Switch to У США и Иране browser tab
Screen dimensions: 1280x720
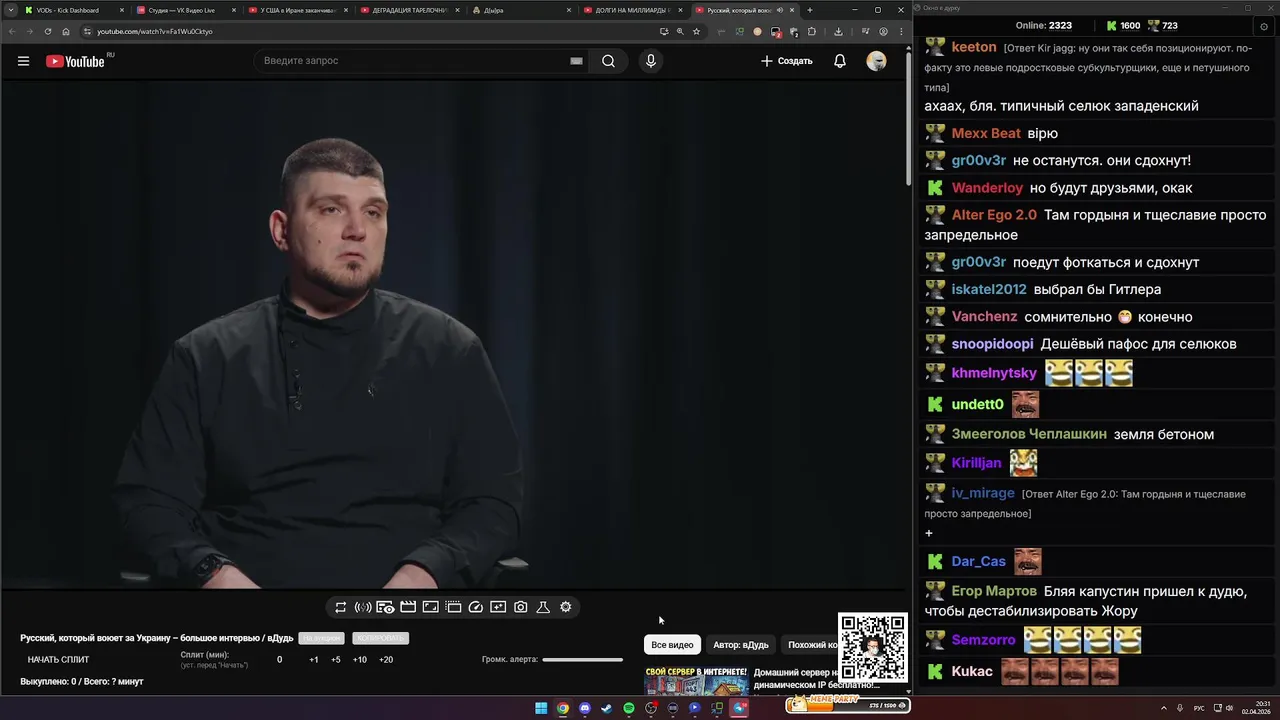tap(299, 10)
